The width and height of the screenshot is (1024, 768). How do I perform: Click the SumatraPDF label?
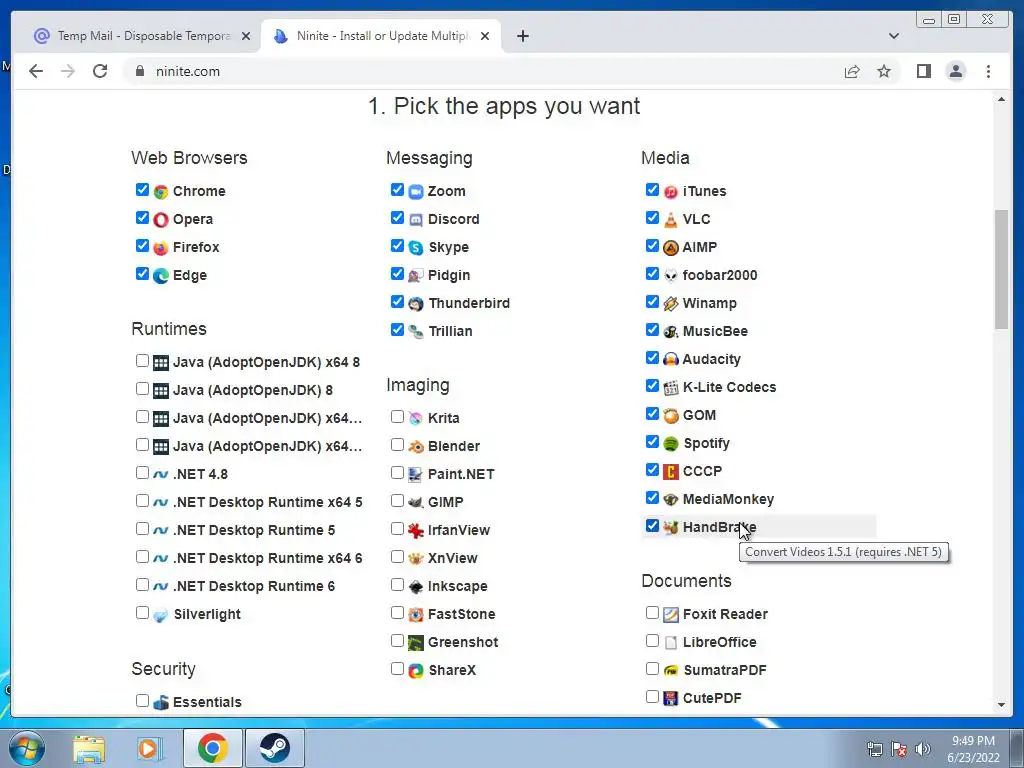coord(725,671)
